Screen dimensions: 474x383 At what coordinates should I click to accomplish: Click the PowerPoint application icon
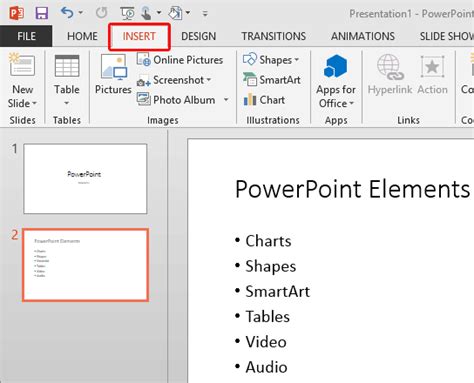pos(16,13)
